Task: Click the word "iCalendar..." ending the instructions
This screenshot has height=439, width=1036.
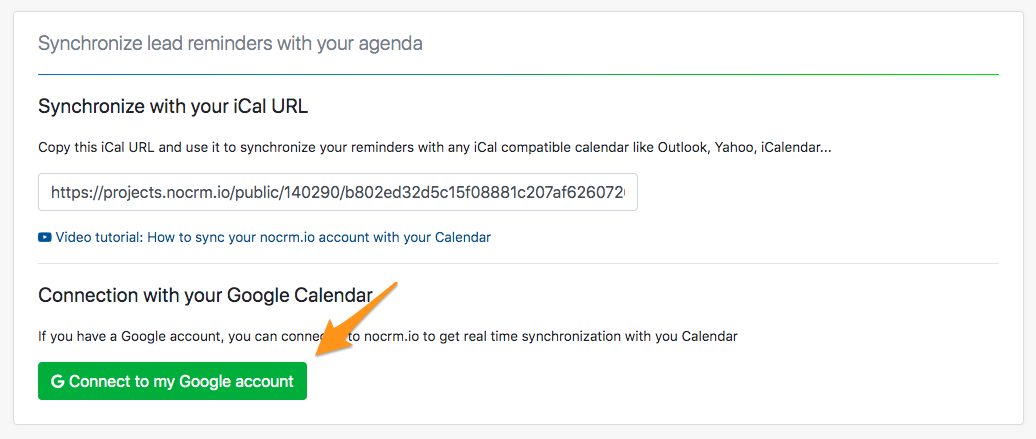Action: [x=796, y=147]
